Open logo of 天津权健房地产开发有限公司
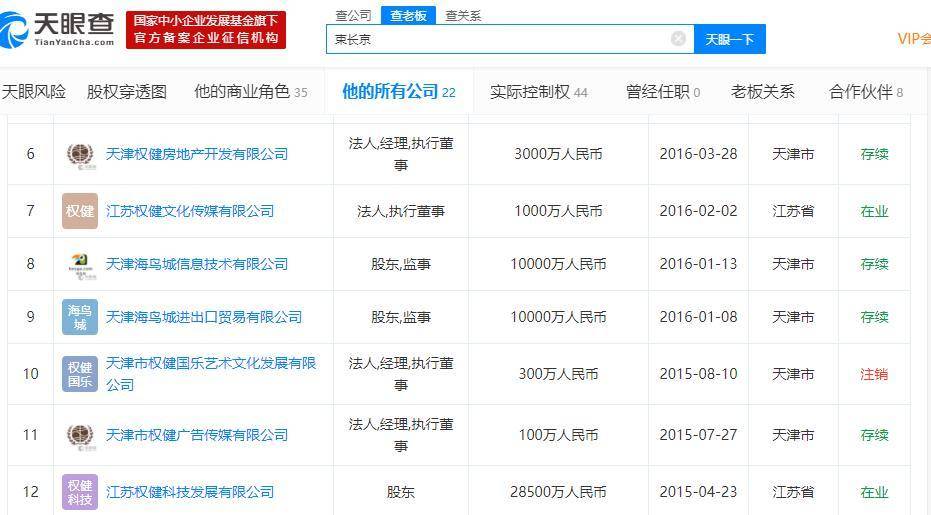The width and height of the screenshot is (931, 515). tap(80, 154)
